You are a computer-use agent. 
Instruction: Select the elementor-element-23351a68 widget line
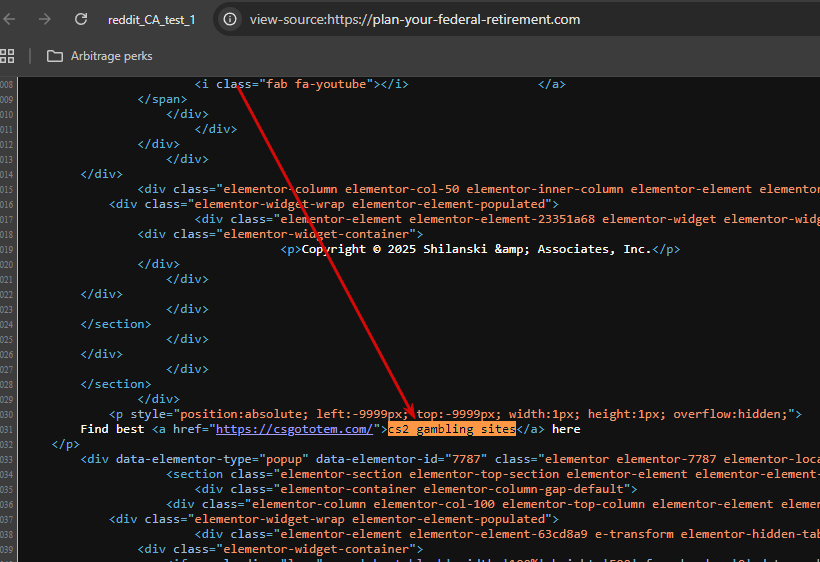pos(507,219)
